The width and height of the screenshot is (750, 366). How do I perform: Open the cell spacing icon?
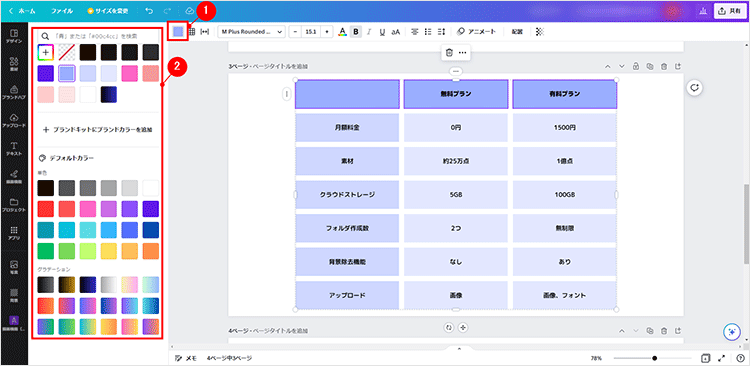point(205,32)
